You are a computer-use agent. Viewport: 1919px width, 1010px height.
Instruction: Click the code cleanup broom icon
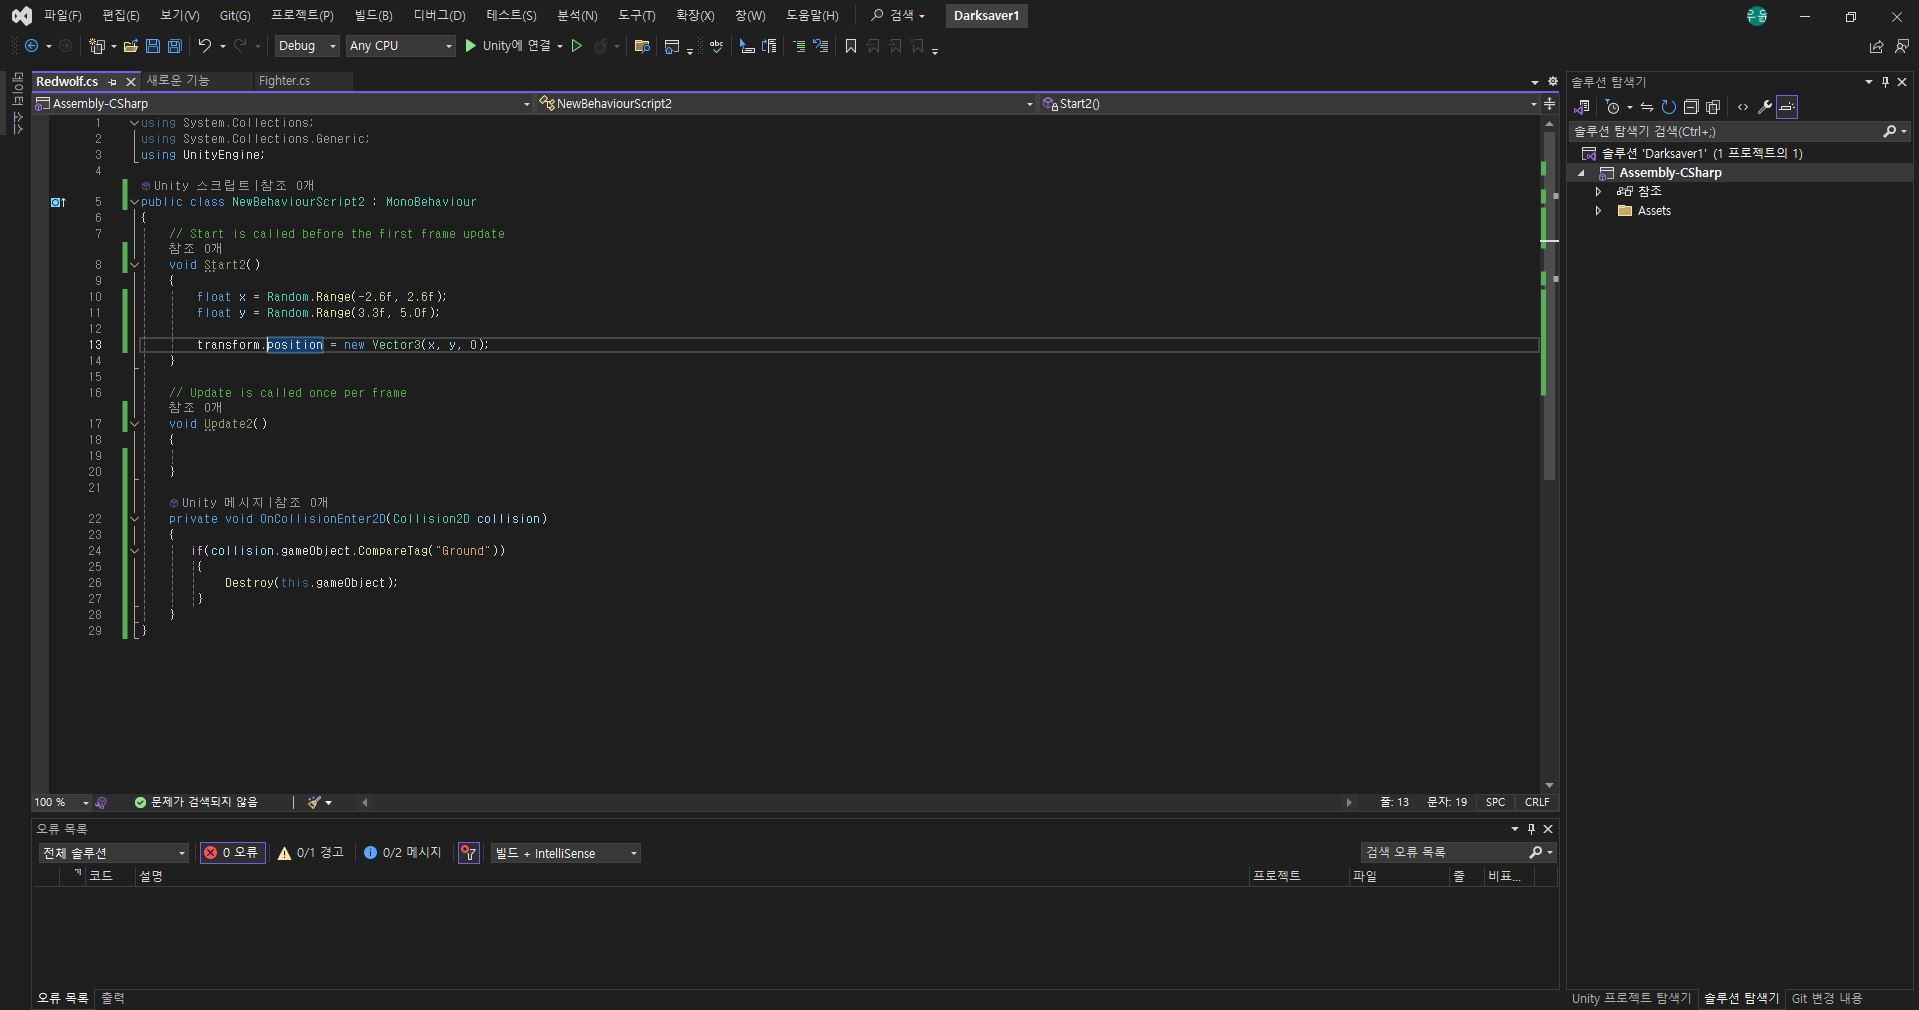click(x=314, y=802)
